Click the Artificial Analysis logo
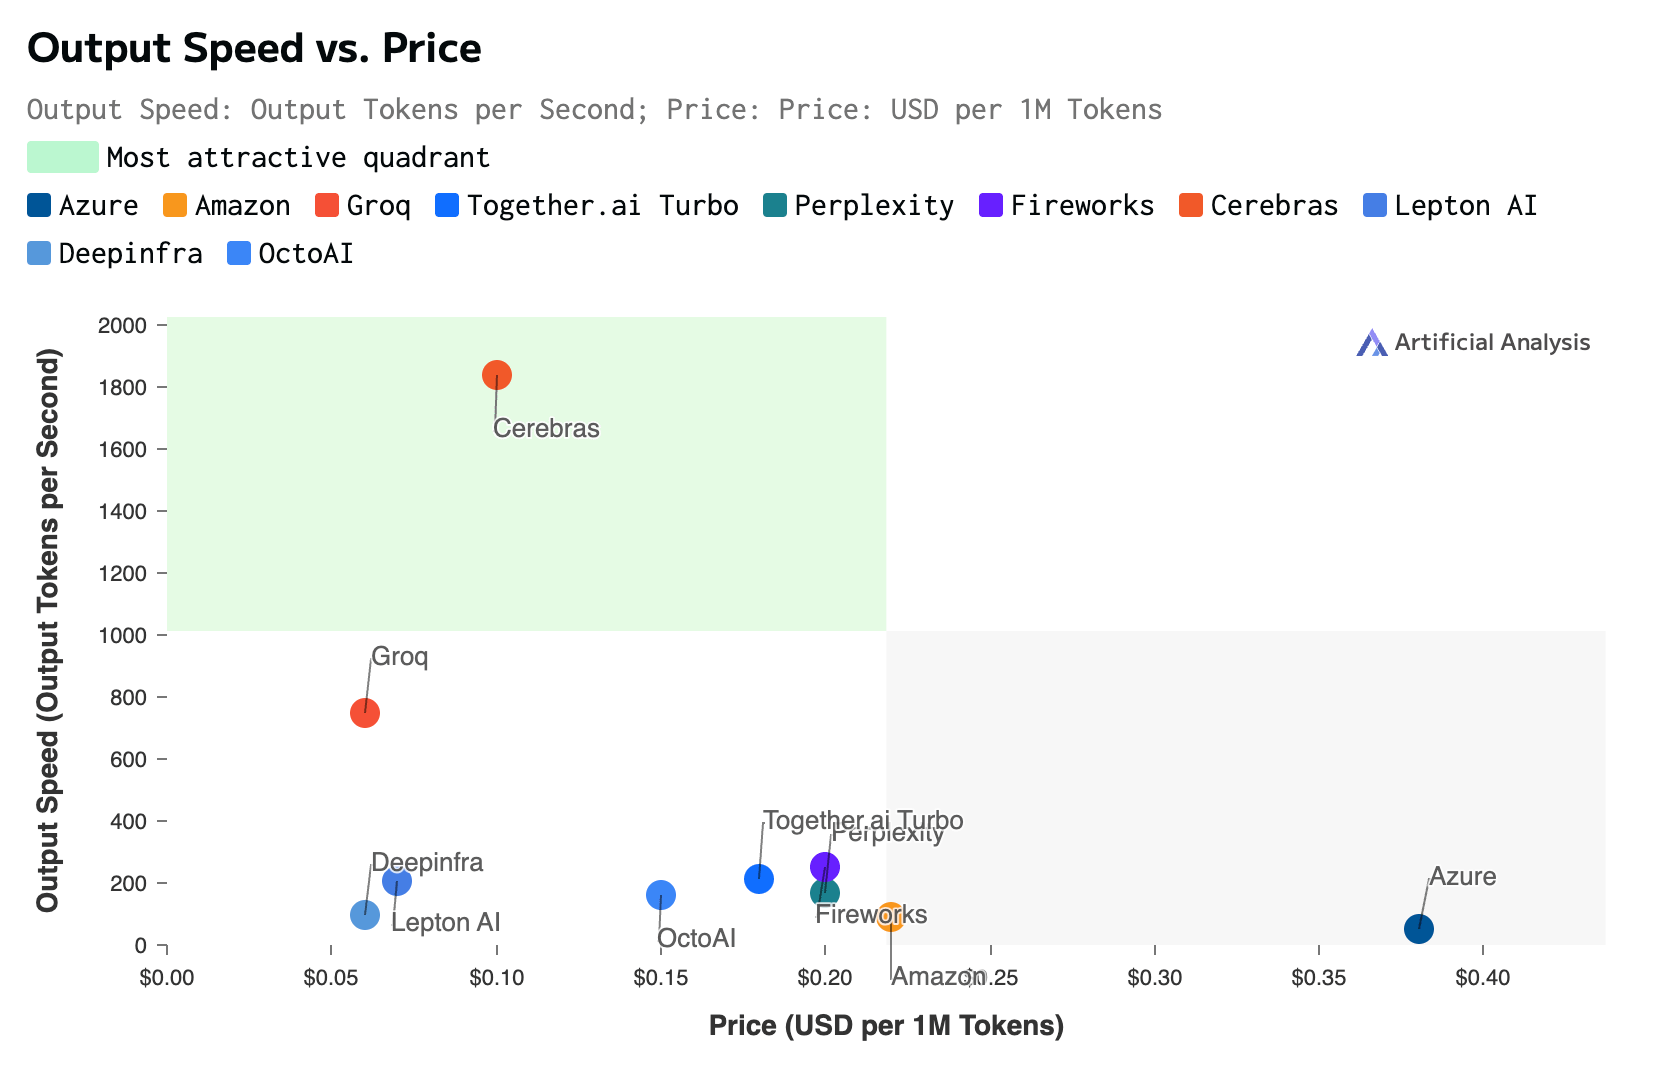 point(1473,343)
